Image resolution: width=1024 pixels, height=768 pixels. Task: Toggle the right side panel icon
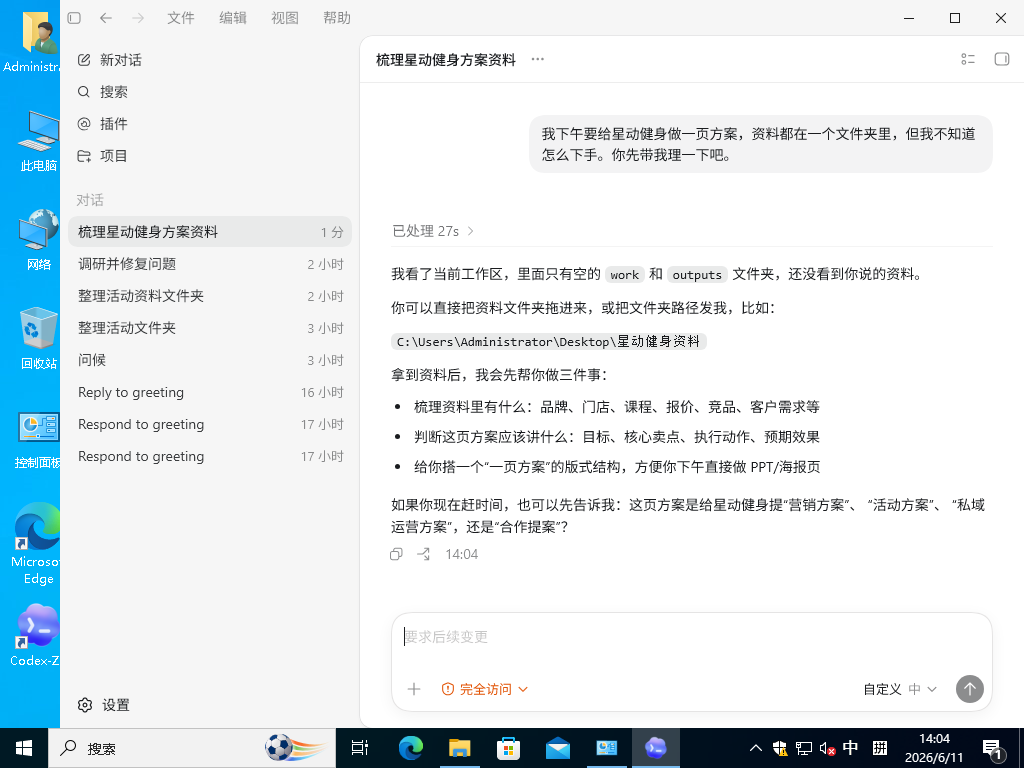(x=1002, y=59)
